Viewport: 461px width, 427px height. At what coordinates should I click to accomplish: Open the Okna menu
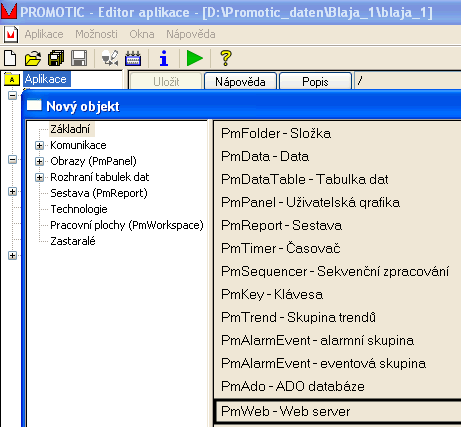pyautogui.click(x=142, y=34)
